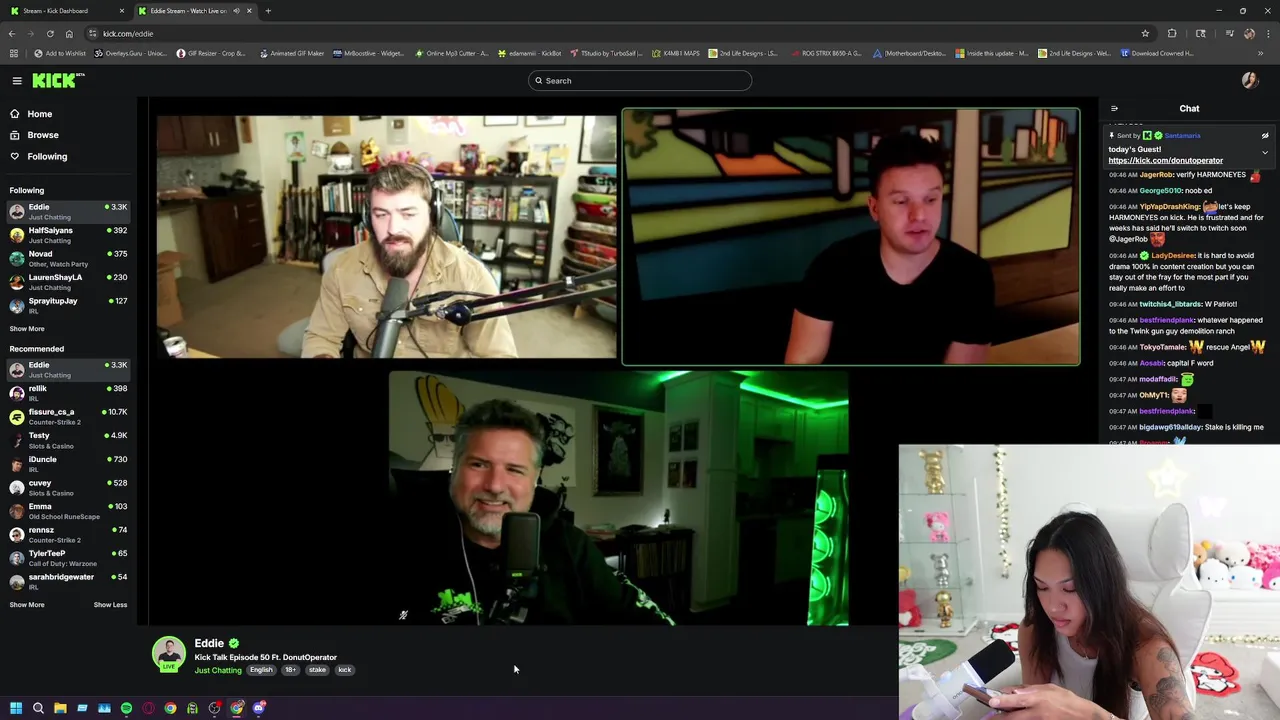
Task: Open Following in sidebar
Action: [38, 156]
